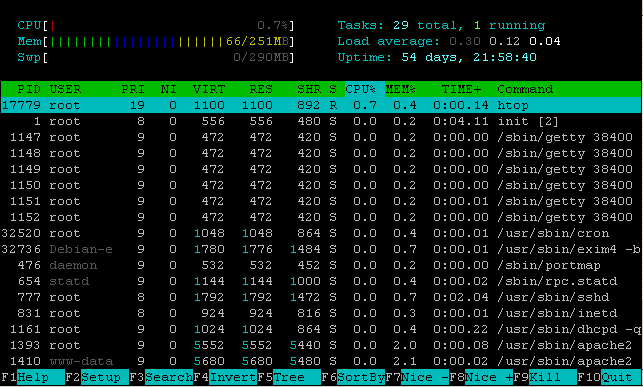
Task: Click F9 Kill to kill the process
Action: 545,377
